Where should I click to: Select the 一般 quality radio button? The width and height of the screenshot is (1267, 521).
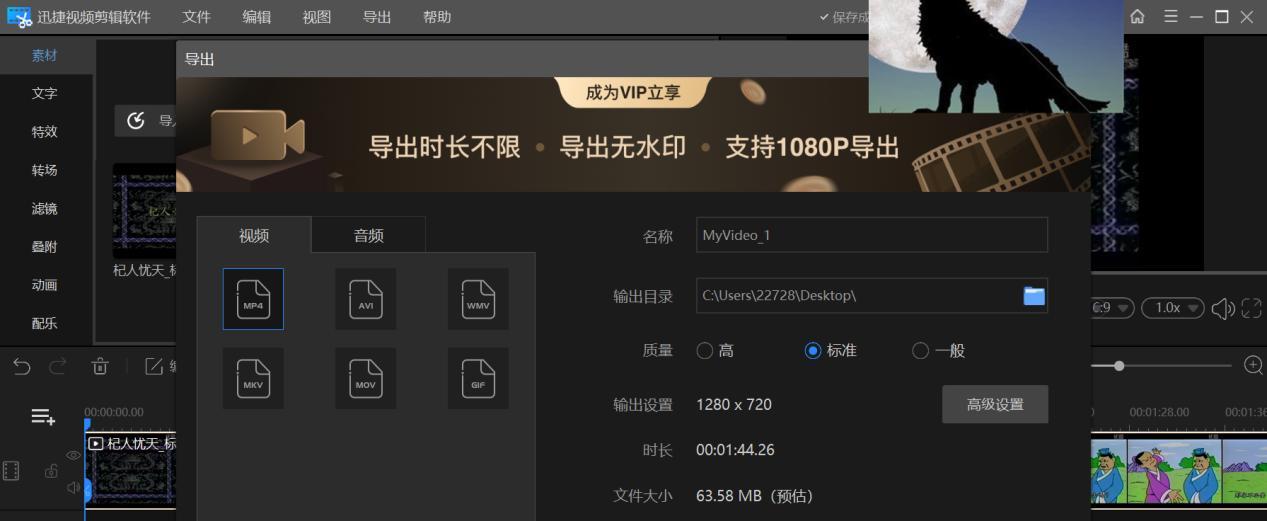(921, 351)
